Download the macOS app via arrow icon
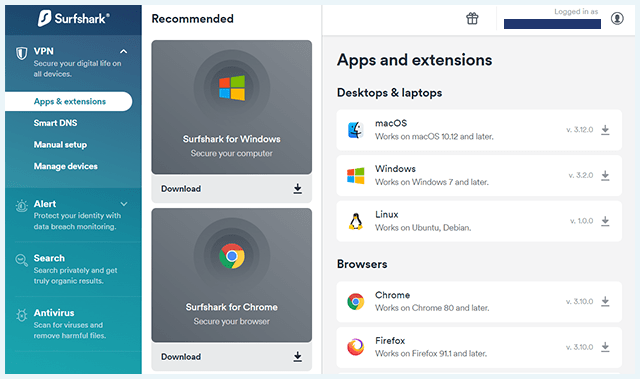 coord(605,130)
